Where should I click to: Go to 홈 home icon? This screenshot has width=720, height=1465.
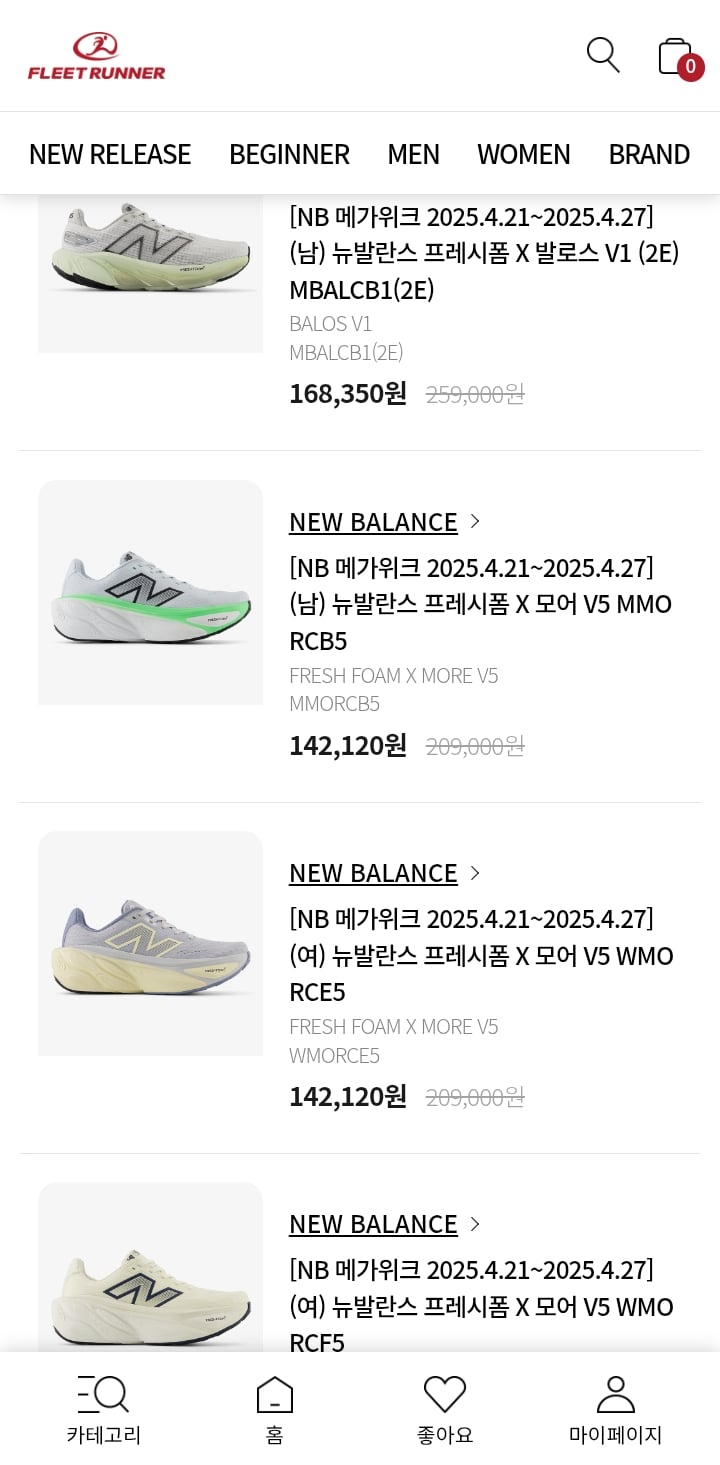275,1394
